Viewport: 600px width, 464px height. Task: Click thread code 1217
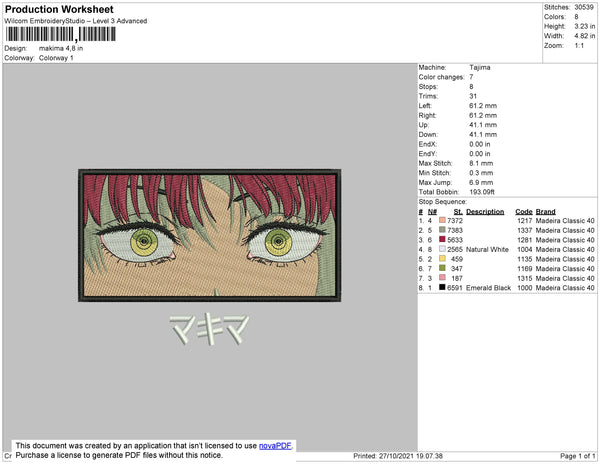(x=525, y=221)
